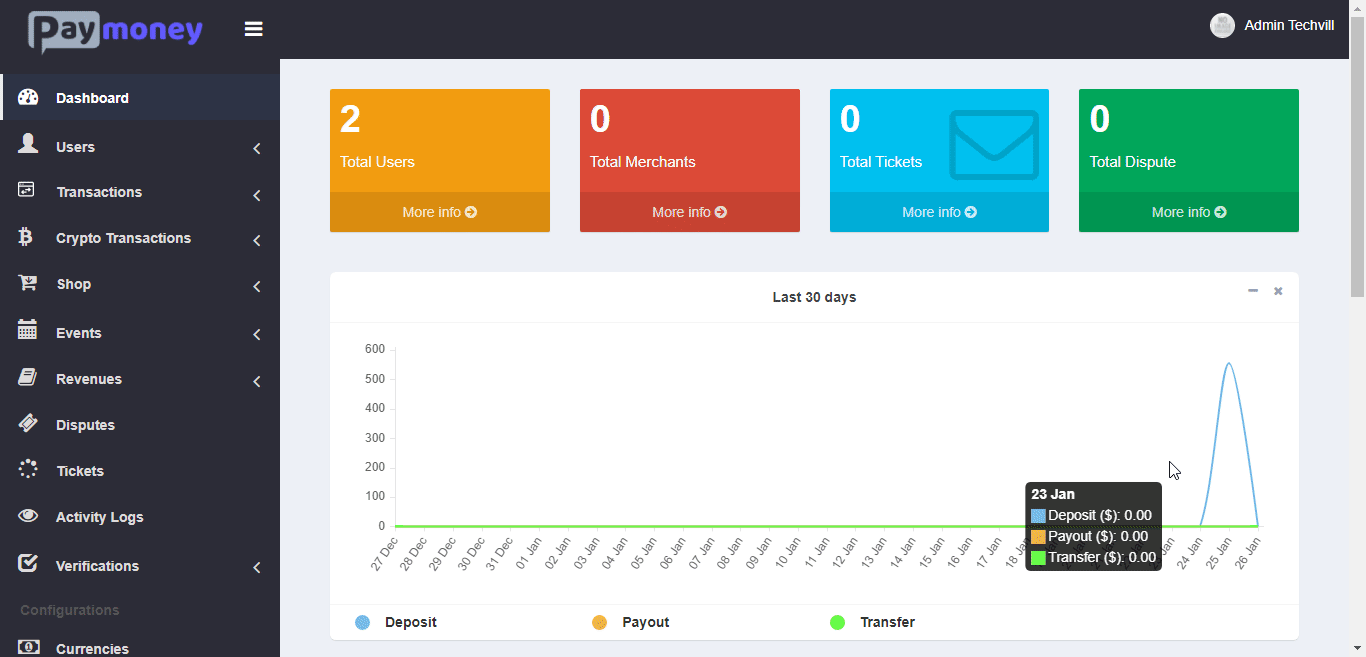Expand the Verifications submenu chevron
The image size is (1366, 657).
pyautogui.click(x=257, y=567)
